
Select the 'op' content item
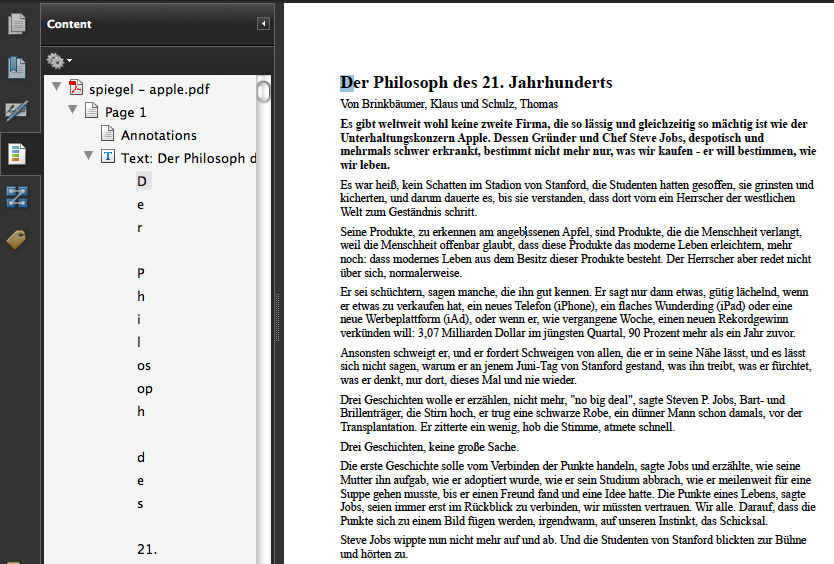click(x=145, y=389)
